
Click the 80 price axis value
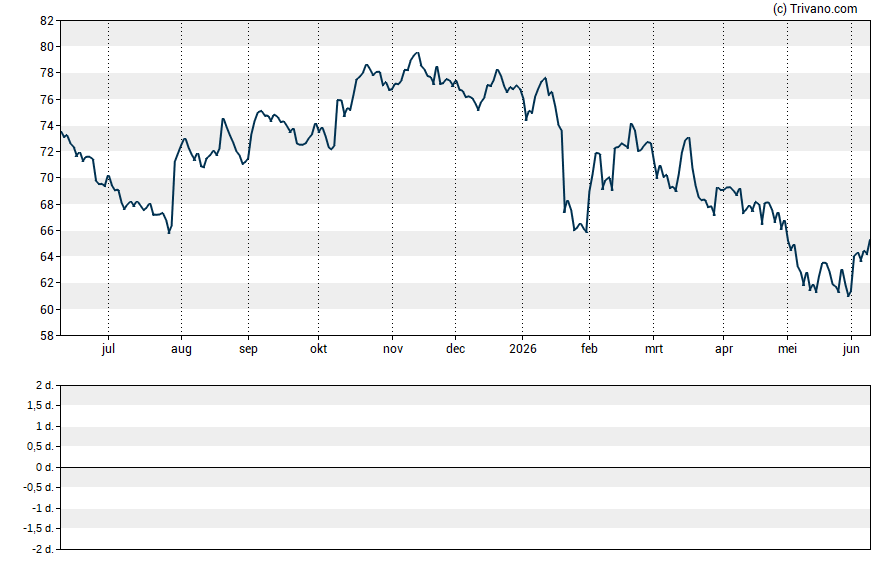click(x=47, y=47)
